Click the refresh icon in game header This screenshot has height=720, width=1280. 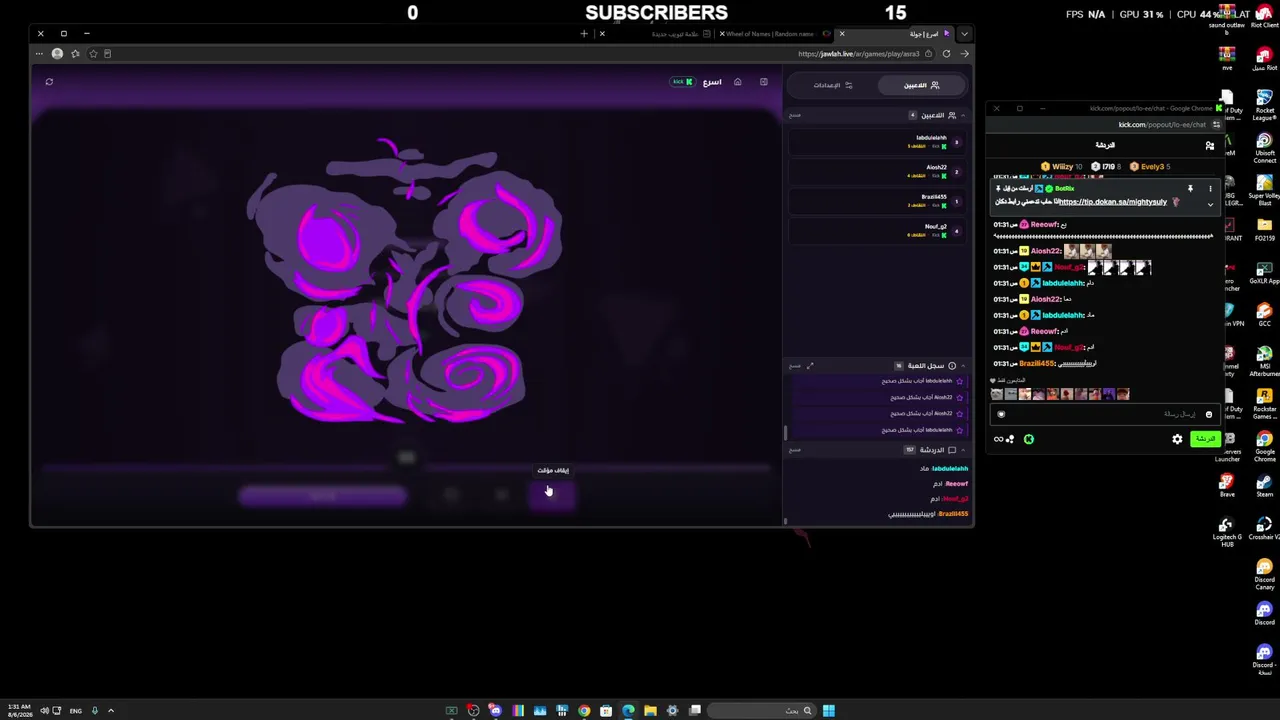point(49,82)
